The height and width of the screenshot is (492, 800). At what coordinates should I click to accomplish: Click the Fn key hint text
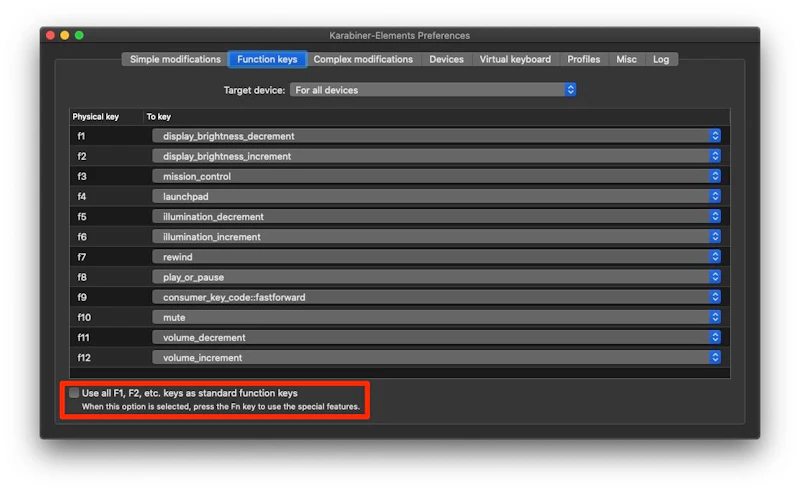point(220,407)
